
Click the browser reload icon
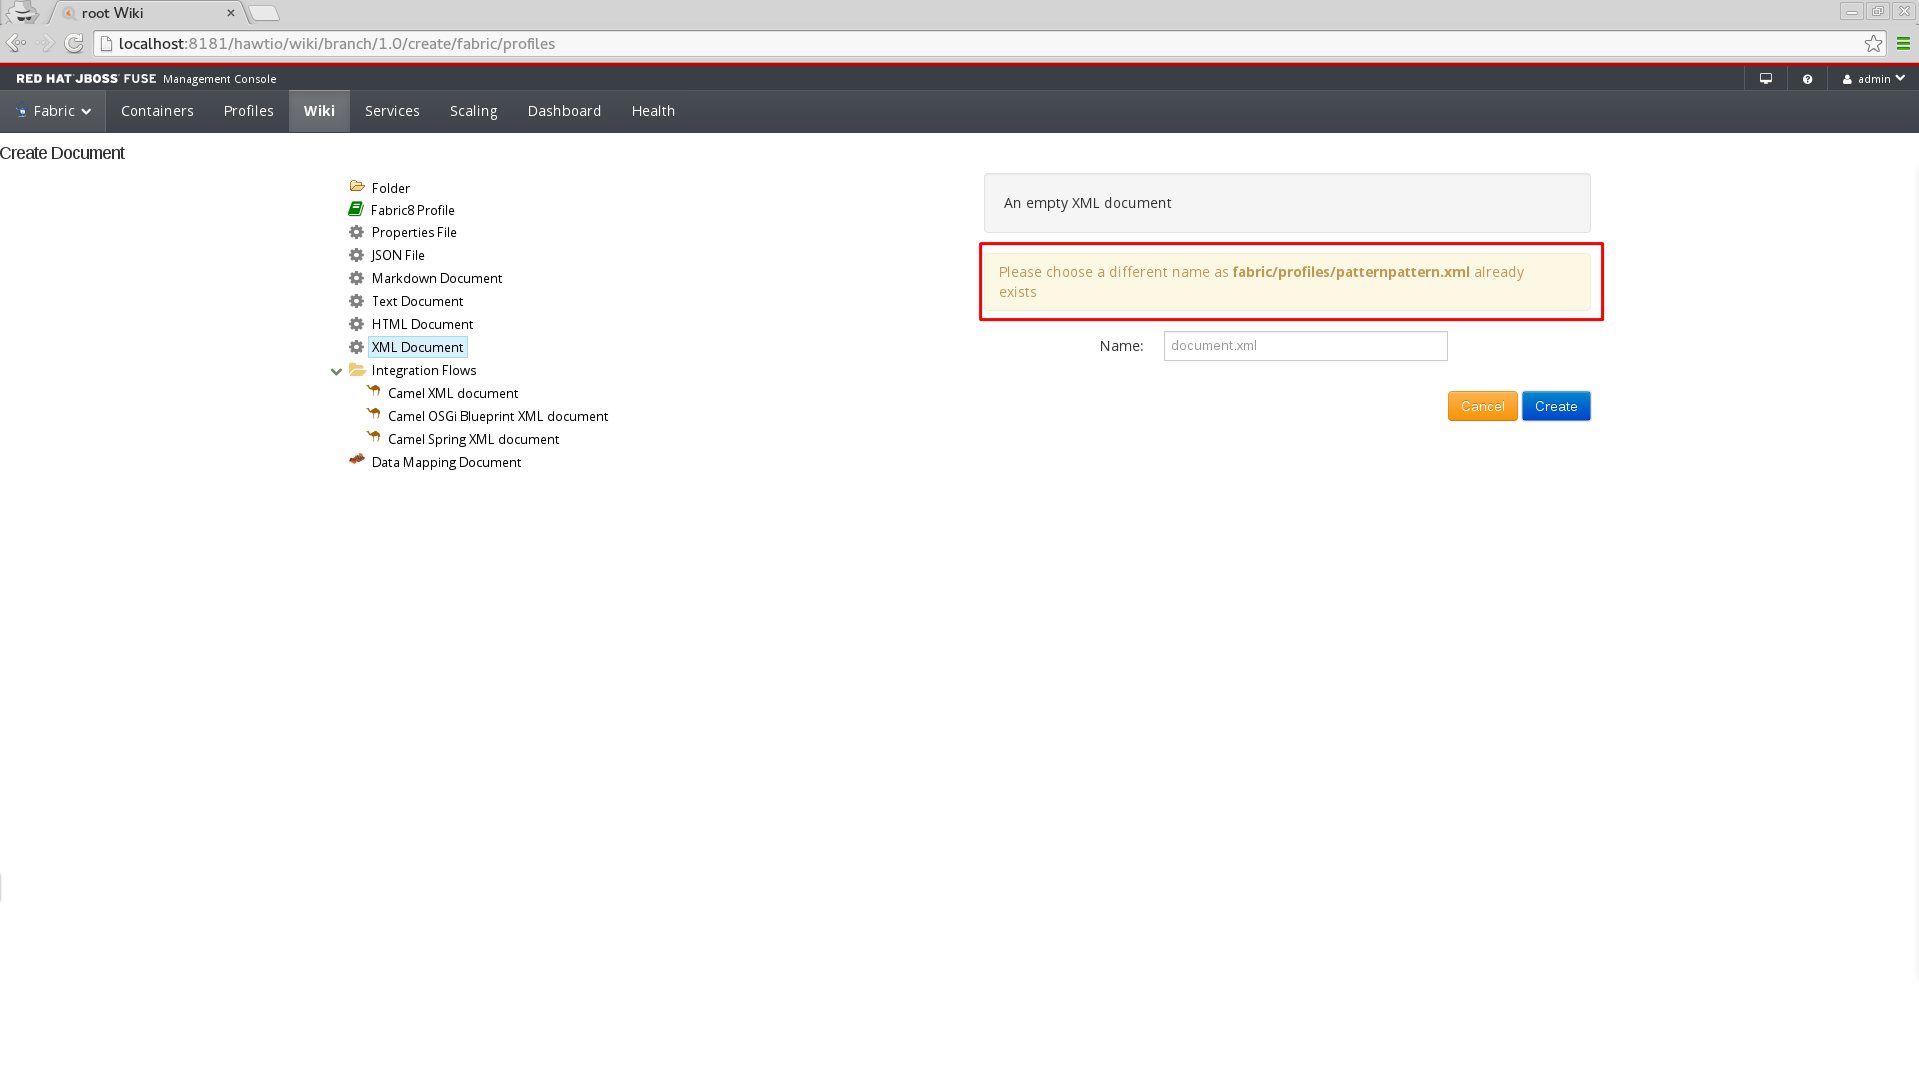point(74,43)
